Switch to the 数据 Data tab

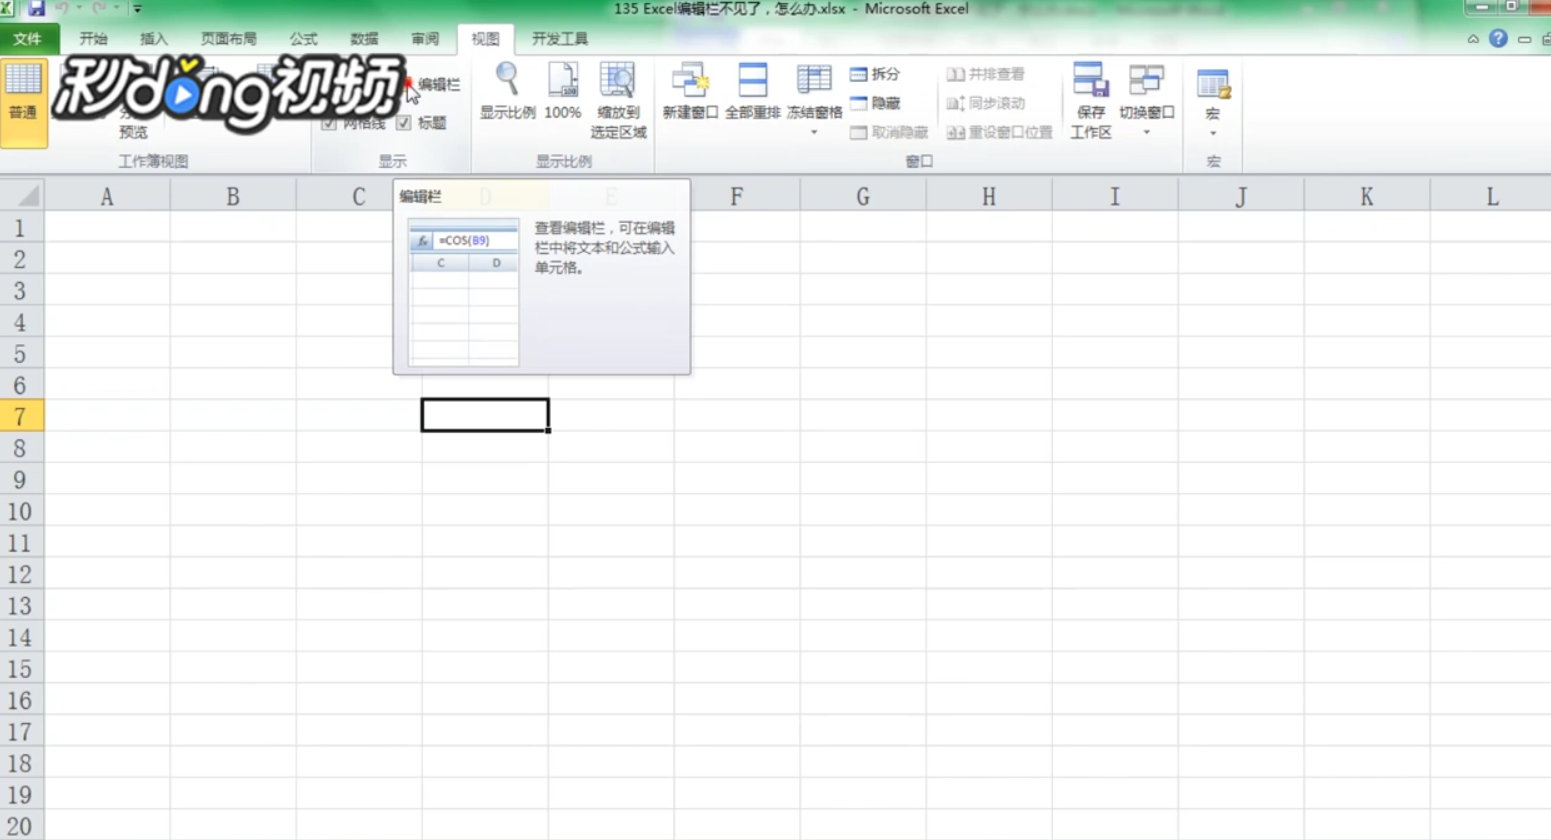[364, 39]
